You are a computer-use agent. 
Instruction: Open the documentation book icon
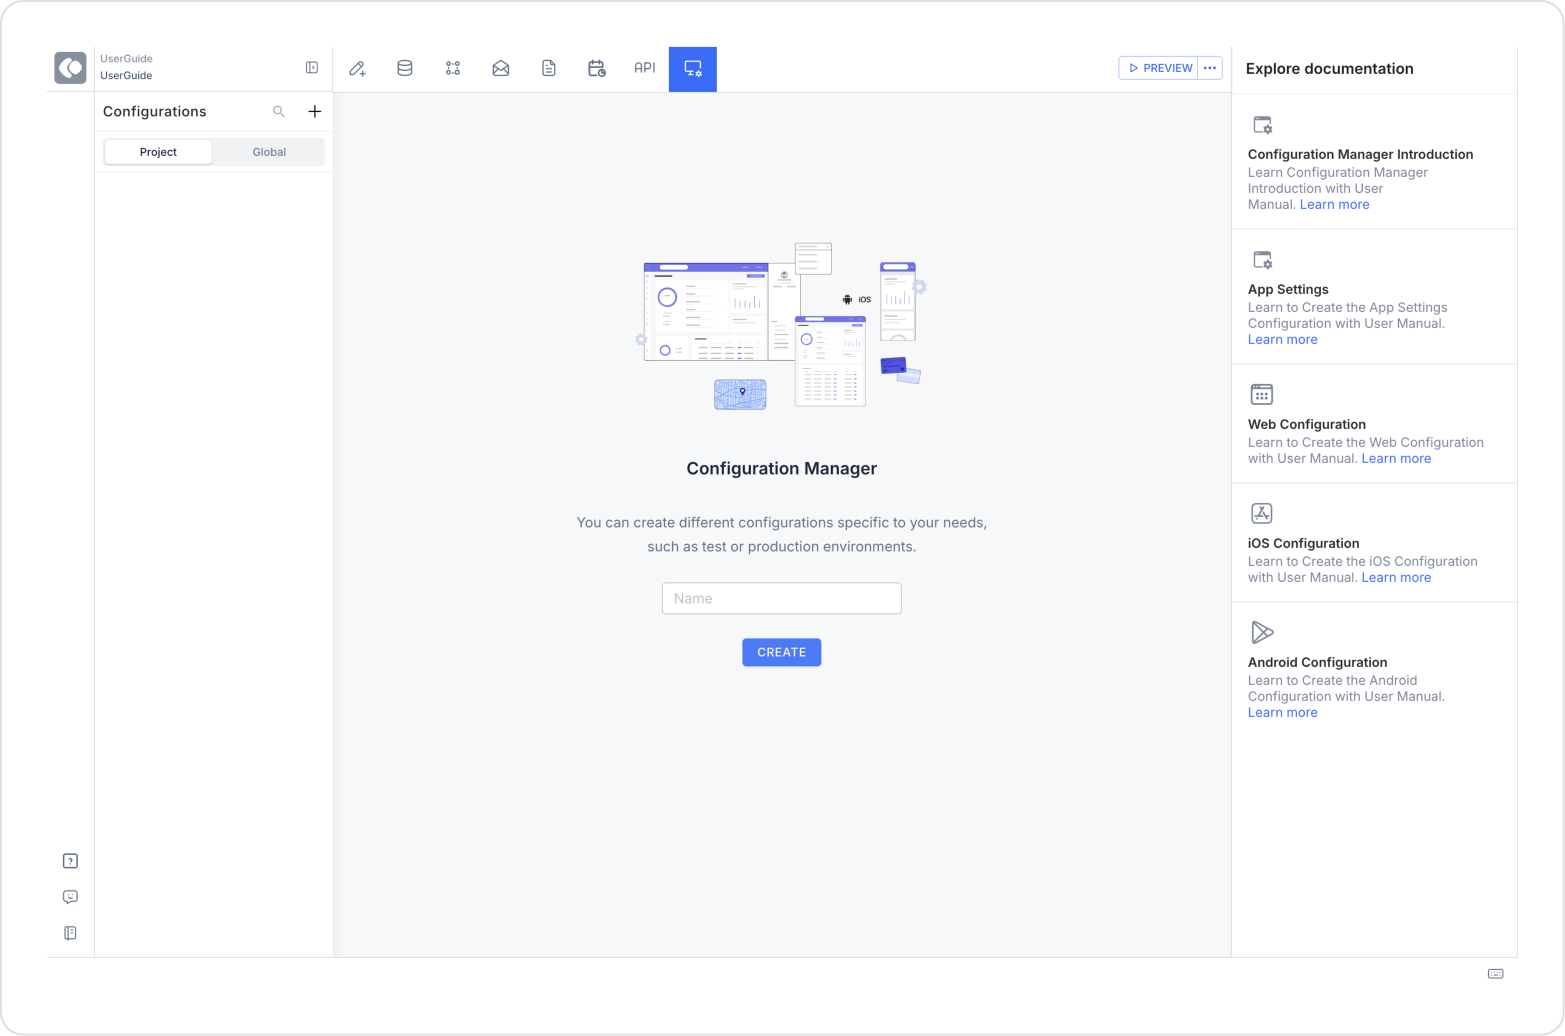(70, 933)
